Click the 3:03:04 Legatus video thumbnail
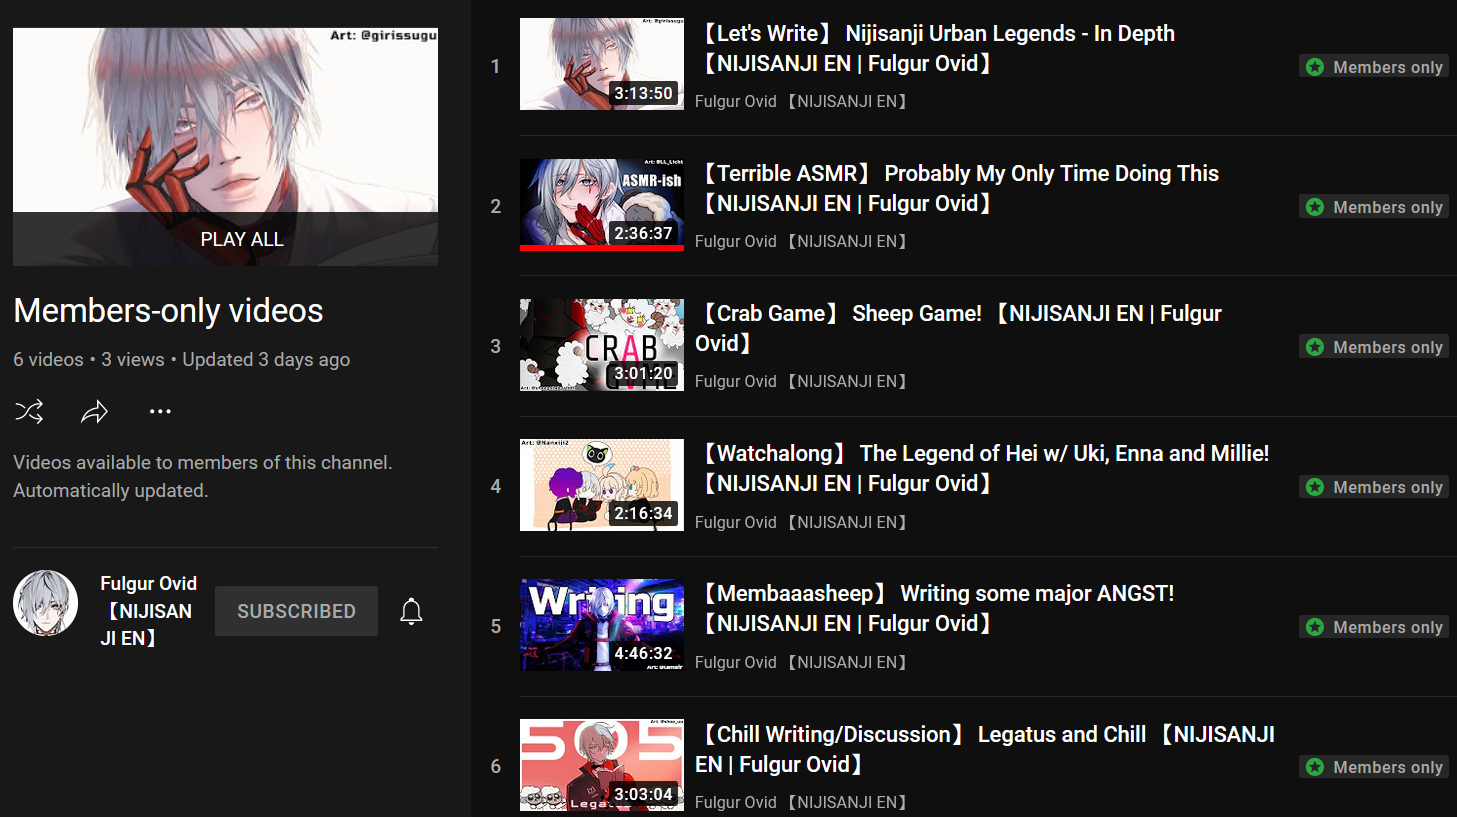1457x818 pixels. click(x=602, y=765)
